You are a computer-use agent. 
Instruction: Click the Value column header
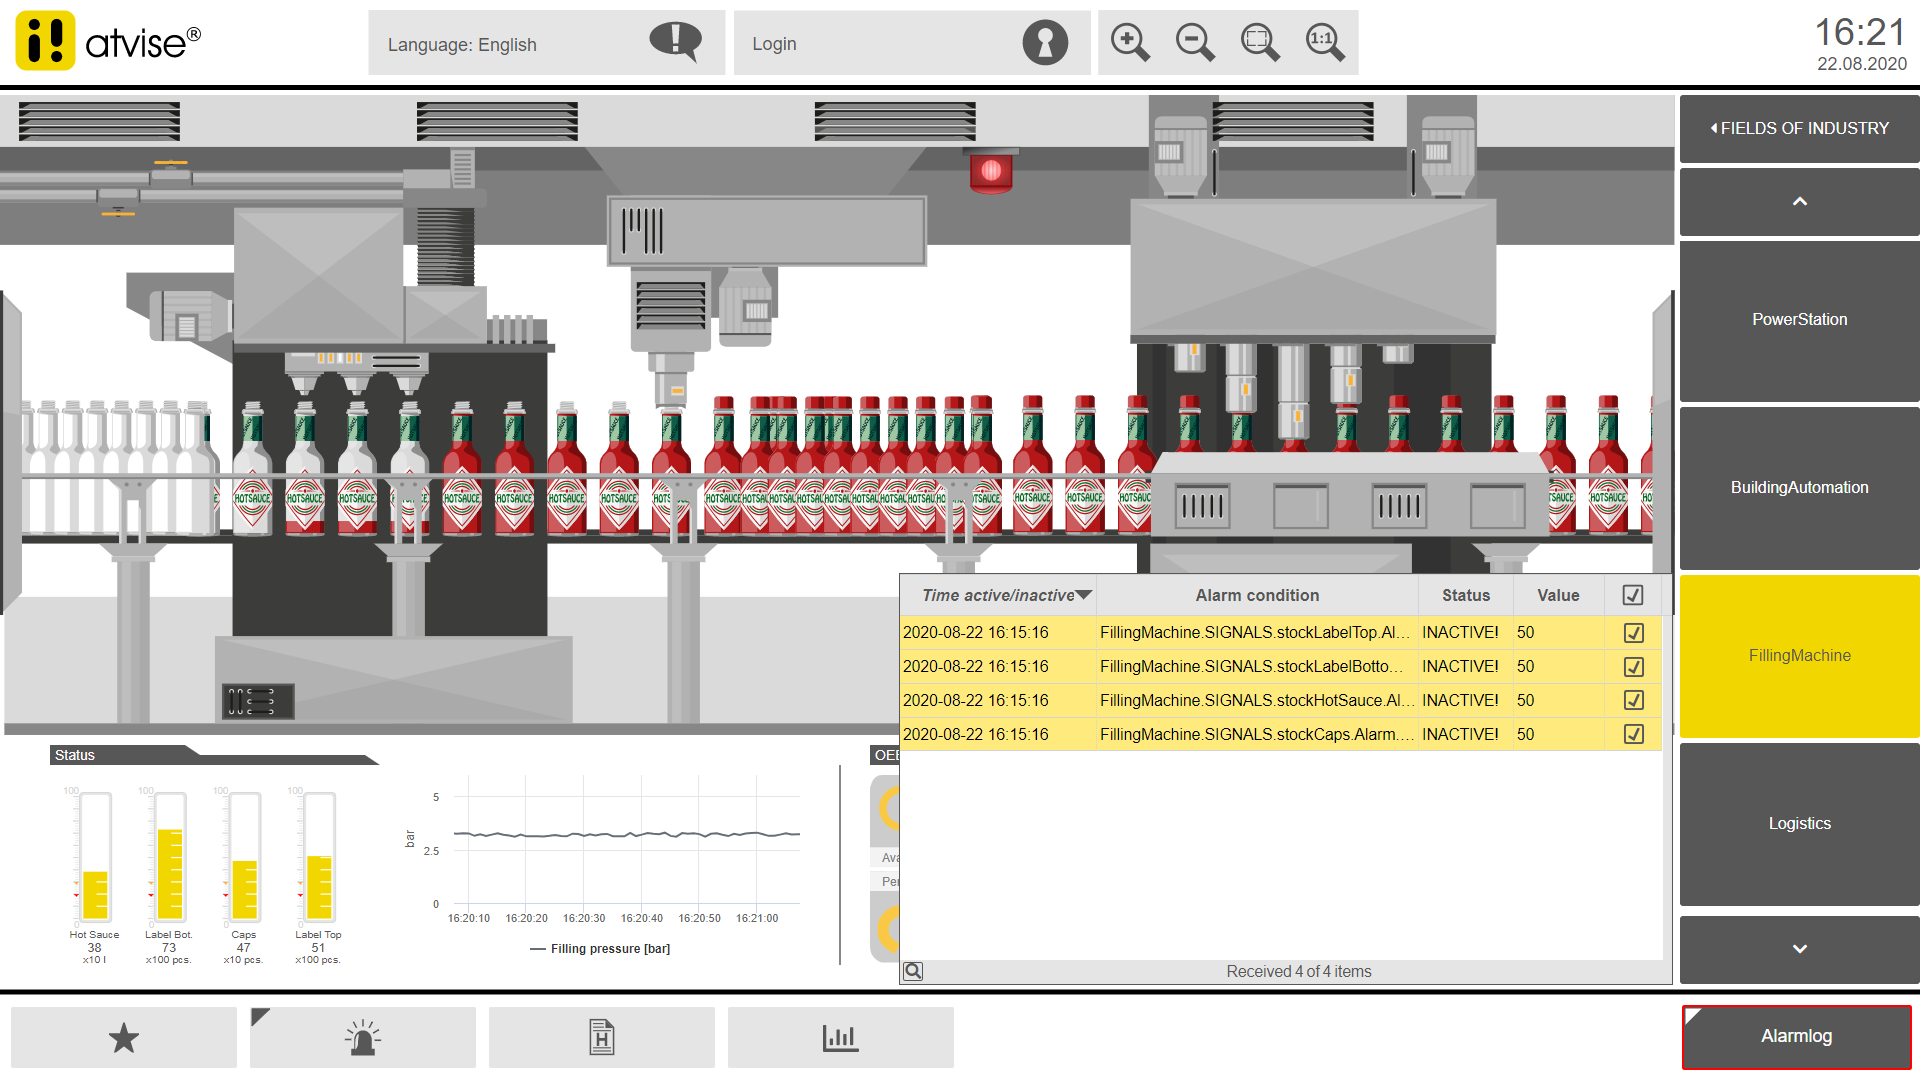(1558, 595)
